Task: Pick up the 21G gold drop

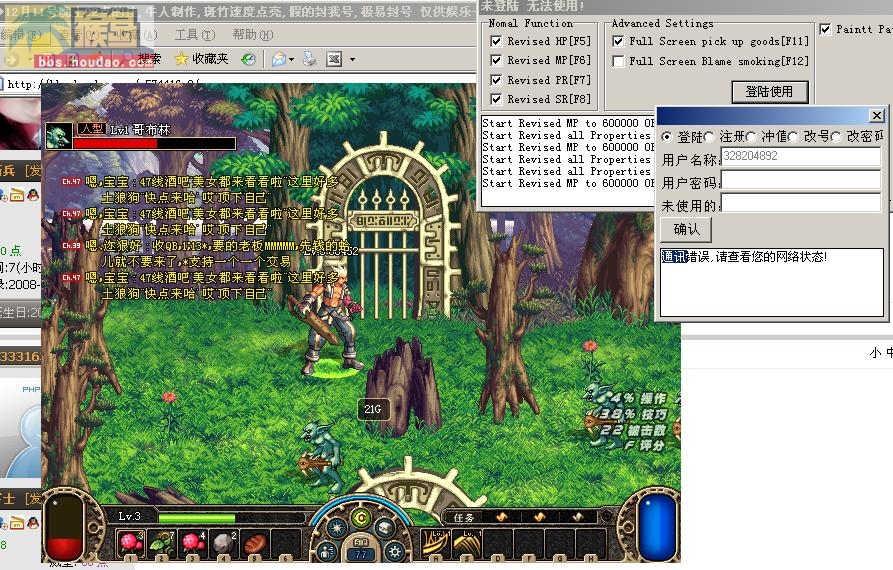Action: pos(373,409)
